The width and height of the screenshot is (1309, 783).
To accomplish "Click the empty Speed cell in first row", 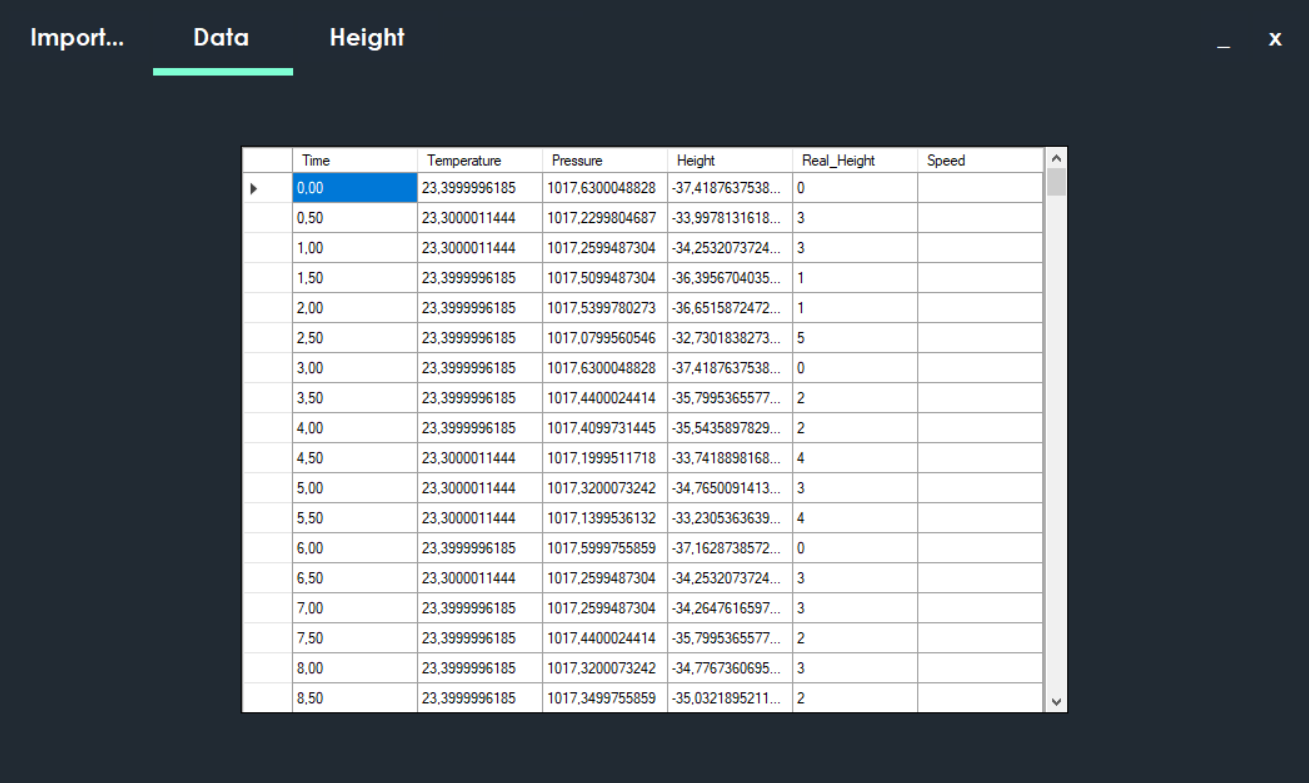I will 979,188.
